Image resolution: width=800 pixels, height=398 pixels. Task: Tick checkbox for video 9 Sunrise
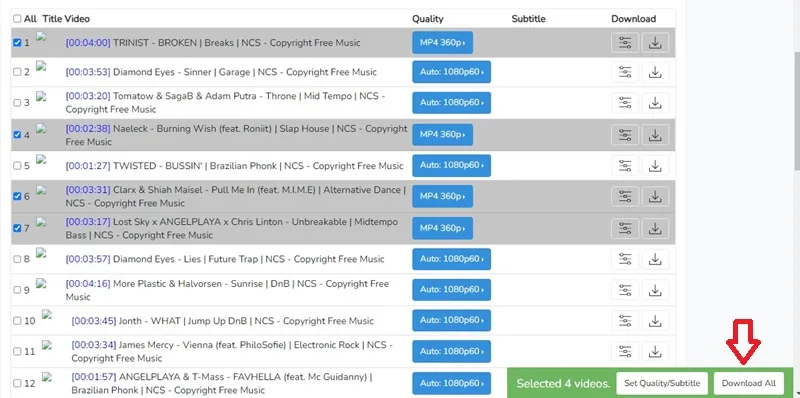pyautogui.click(x=17, y=290)
